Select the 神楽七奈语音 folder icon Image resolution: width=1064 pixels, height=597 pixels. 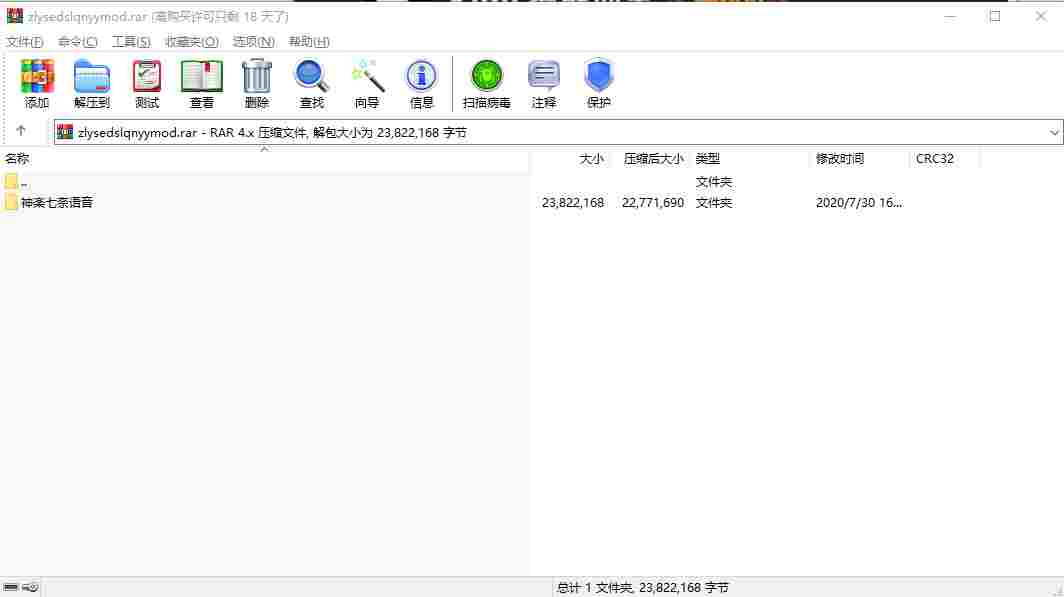pos(11,201)
